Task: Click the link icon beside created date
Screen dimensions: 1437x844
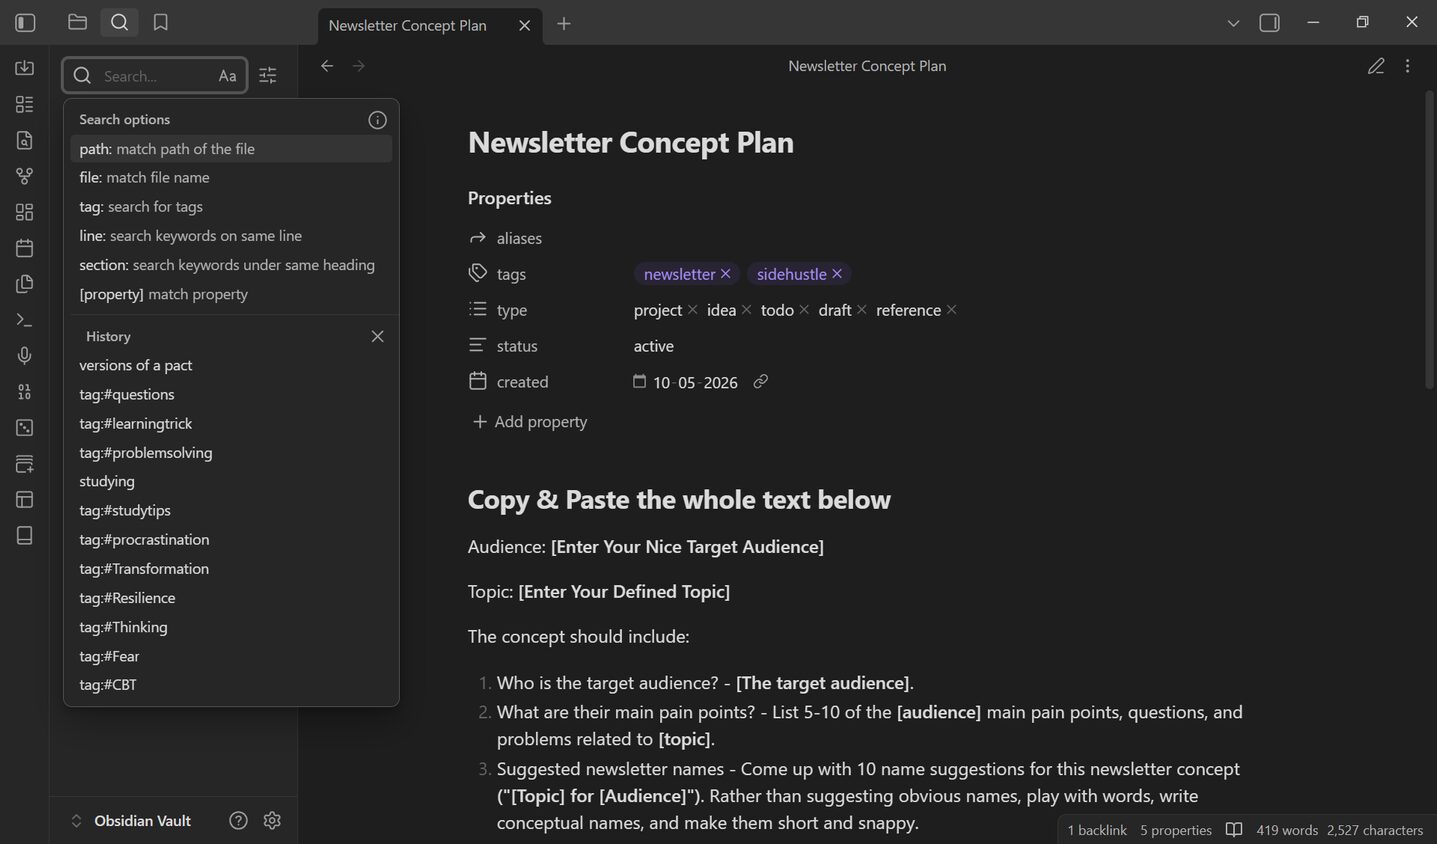Action: click(x=761, y=382)
